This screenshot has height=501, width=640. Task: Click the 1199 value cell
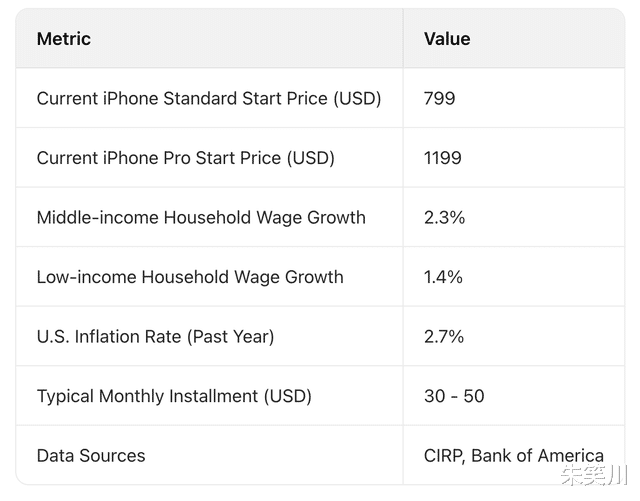443,158
